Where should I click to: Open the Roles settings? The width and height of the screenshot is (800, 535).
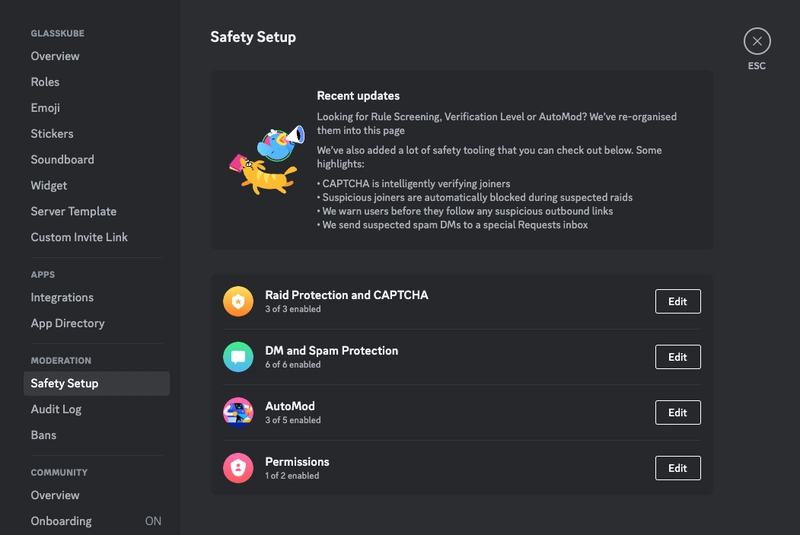[x=96, y=82]
